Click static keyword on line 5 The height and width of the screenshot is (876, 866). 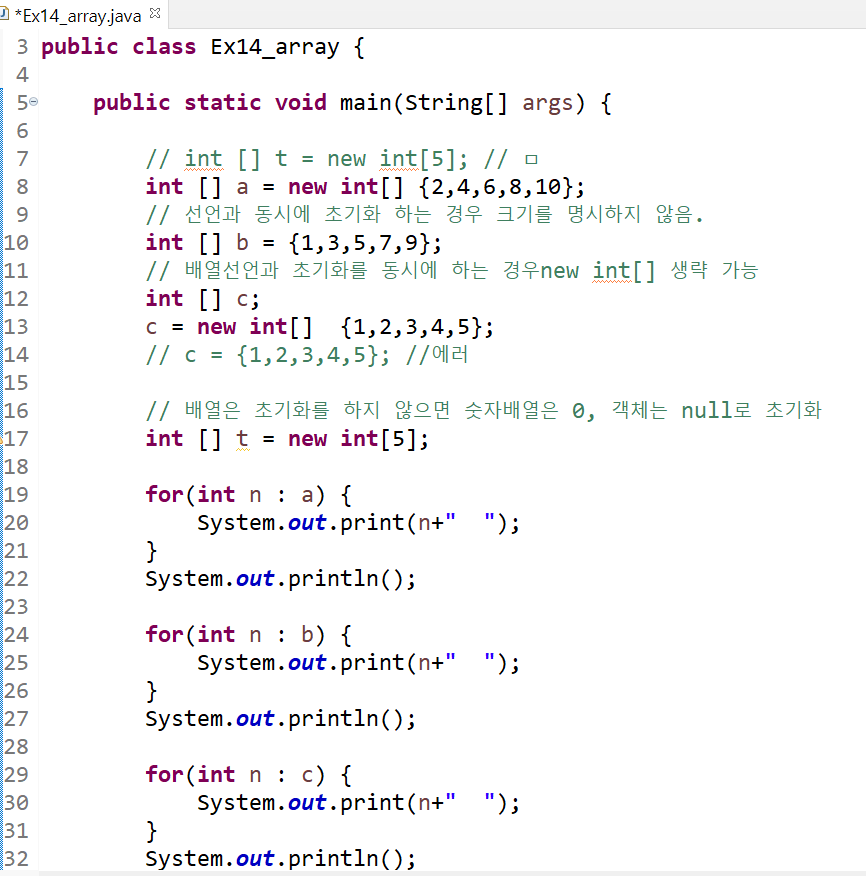click(x=222, y=103)
